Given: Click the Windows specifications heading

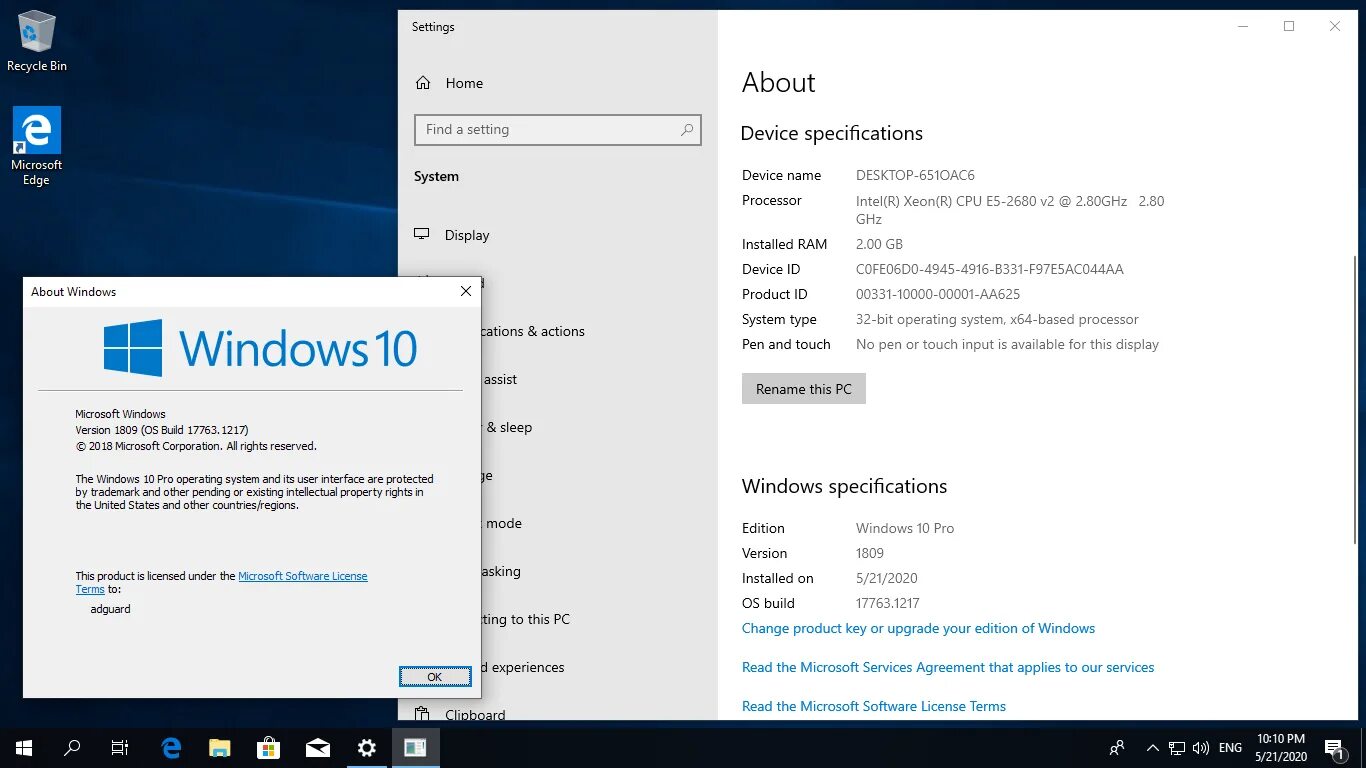Looking at the screenshot, I should click(x=844, y=486).
